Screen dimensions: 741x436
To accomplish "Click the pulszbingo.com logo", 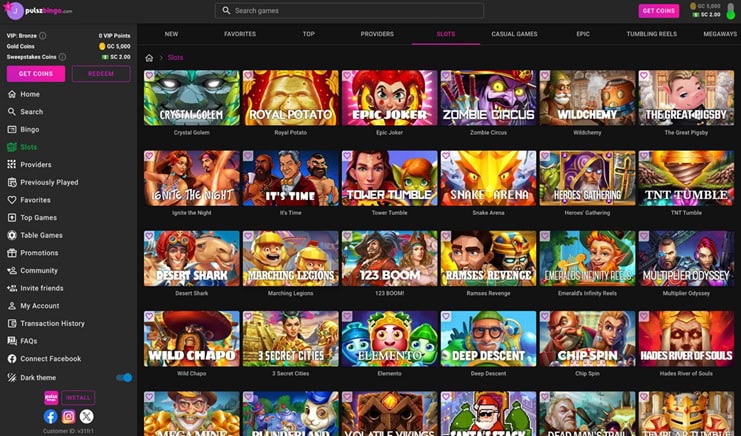I will pyautogui.click(x=49, y=10).
